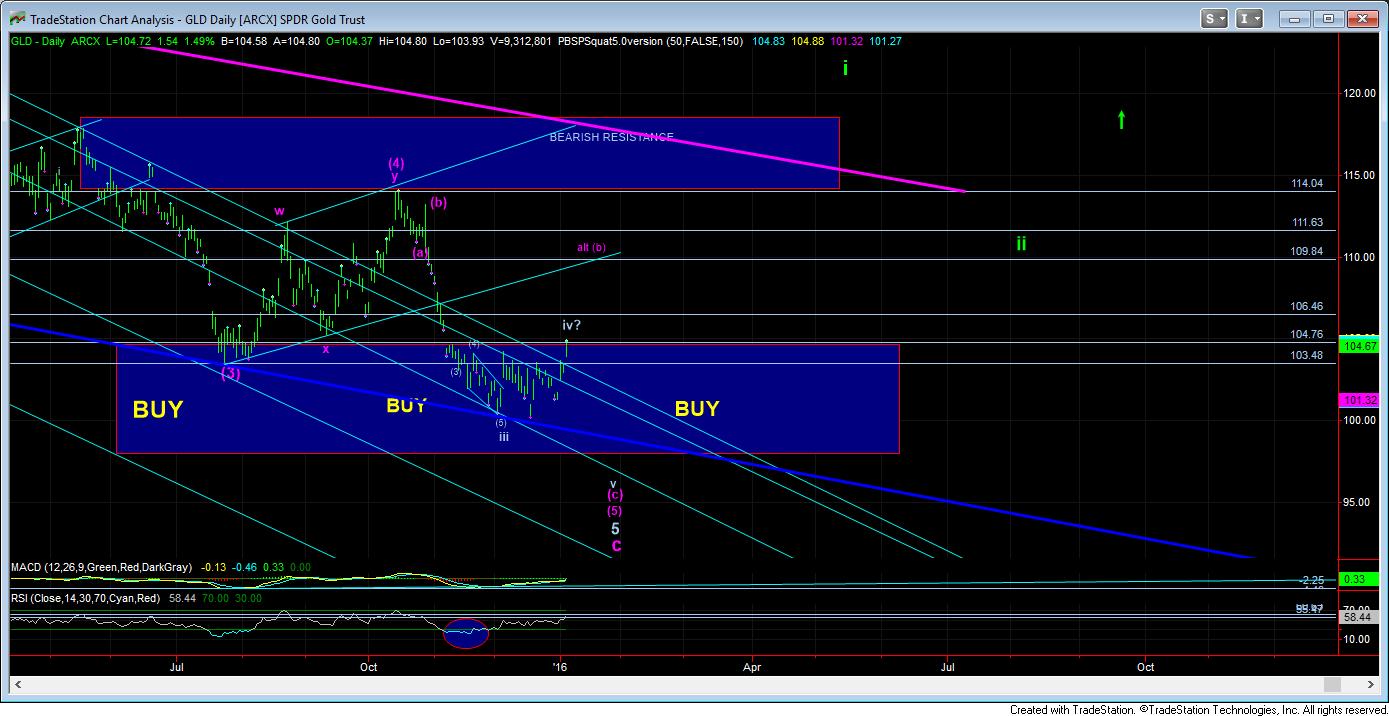Screen dimensions: 1389x716
Task: Select the BEARISH RESISTANCE label
Action: tap(611, 137)
